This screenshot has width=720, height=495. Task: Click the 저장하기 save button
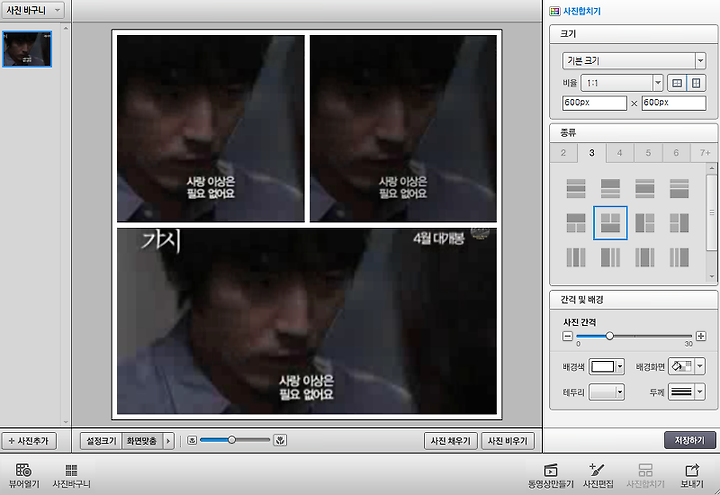pyautogui.click(x=690, y=440)
